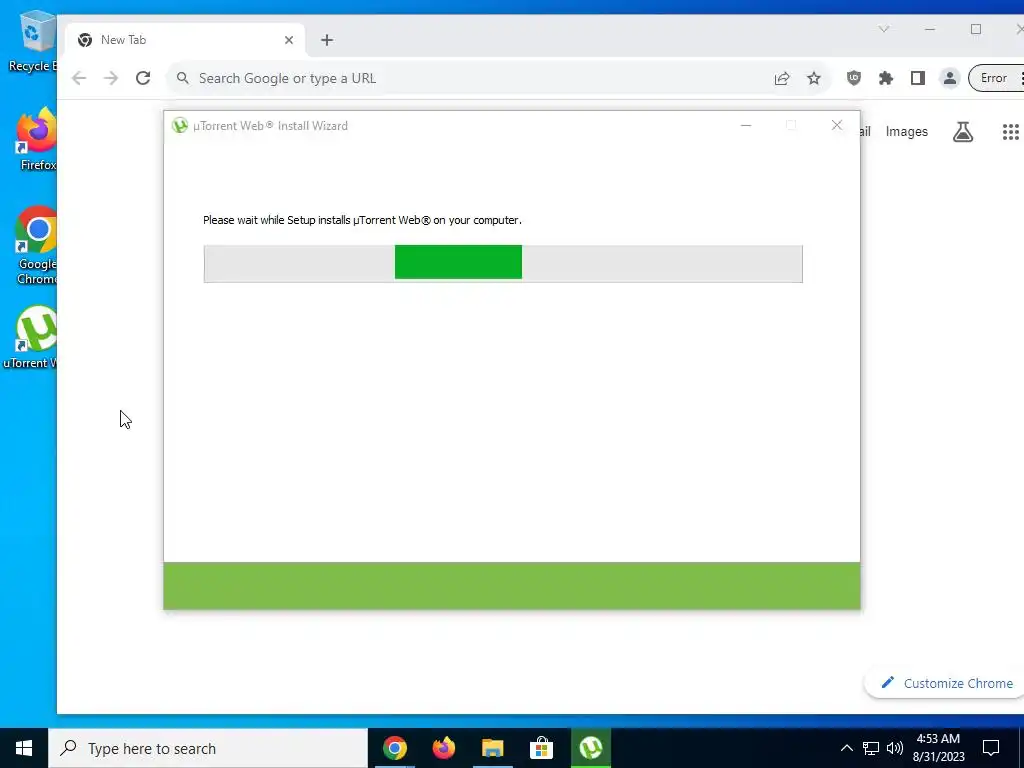
Task: Open Firefox from the taskbar
Action: pos(444,748)
